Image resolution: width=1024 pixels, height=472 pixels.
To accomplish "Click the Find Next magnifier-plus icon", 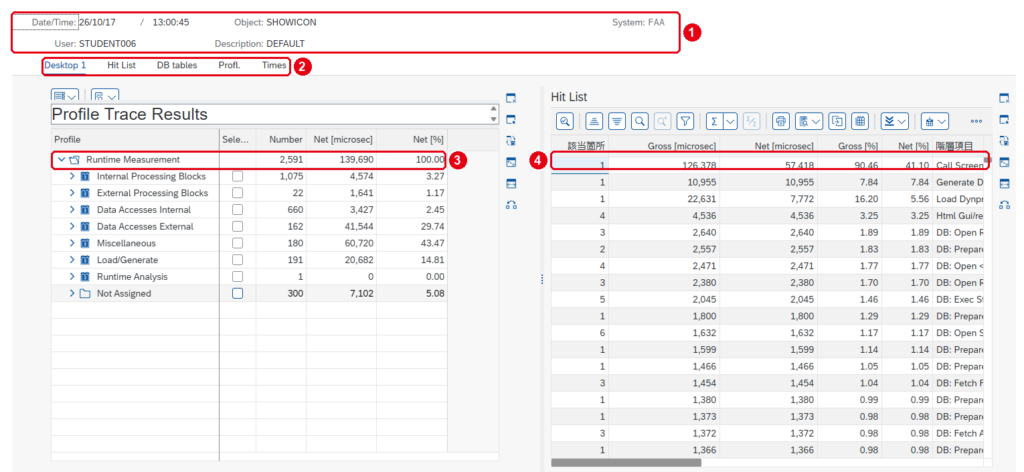I will (662, 121).
